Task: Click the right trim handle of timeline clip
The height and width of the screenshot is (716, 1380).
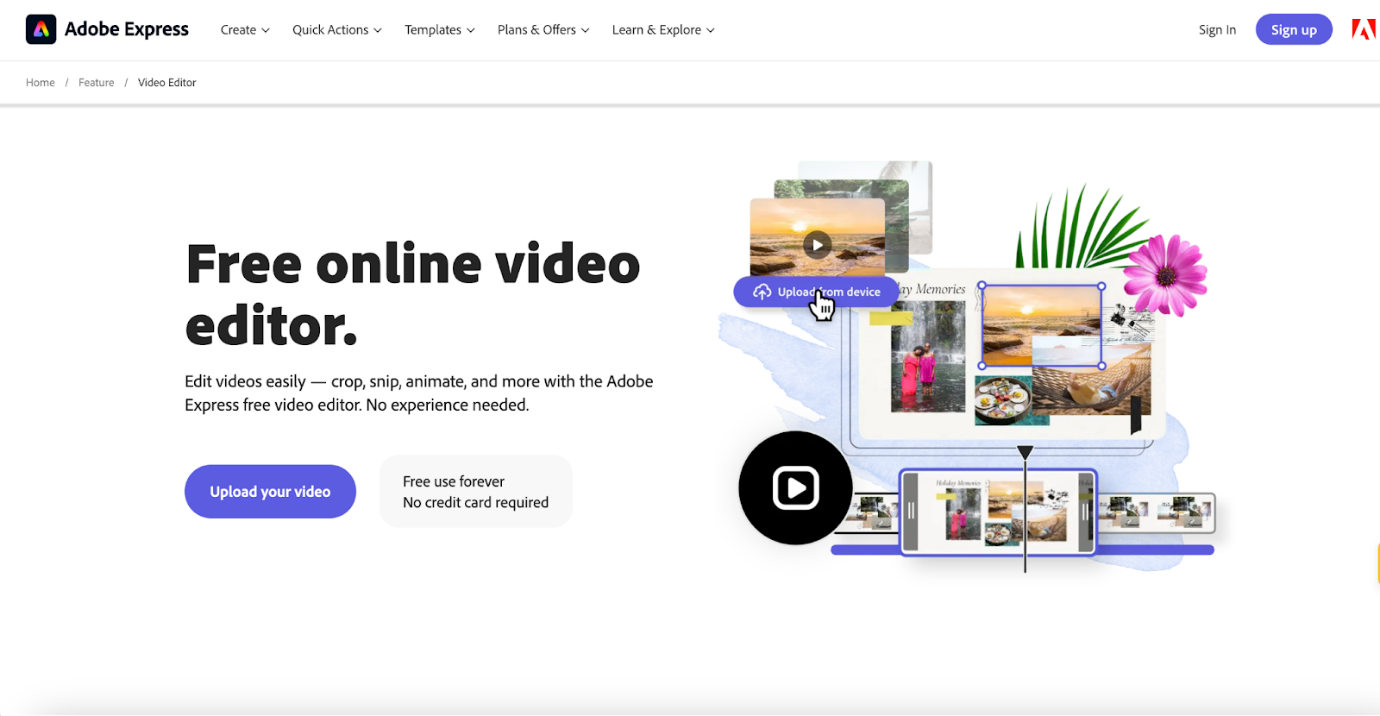Action: [x=1085, y=512]
